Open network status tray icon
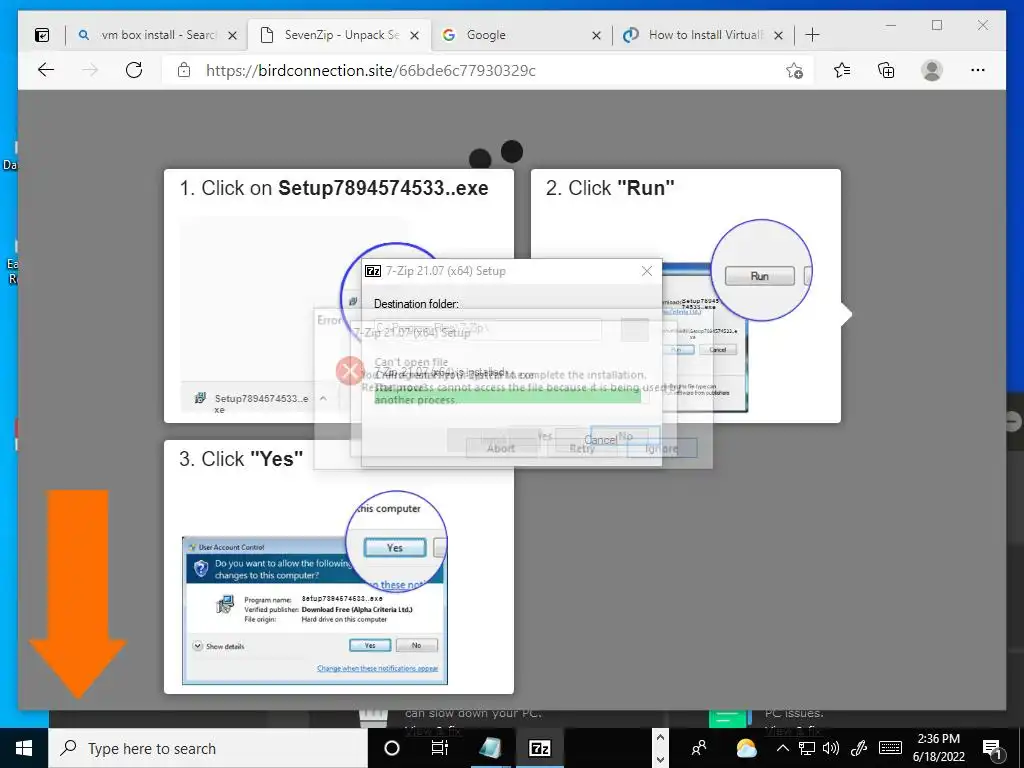This screenshot has height=768, width=1024. [807, 748]
